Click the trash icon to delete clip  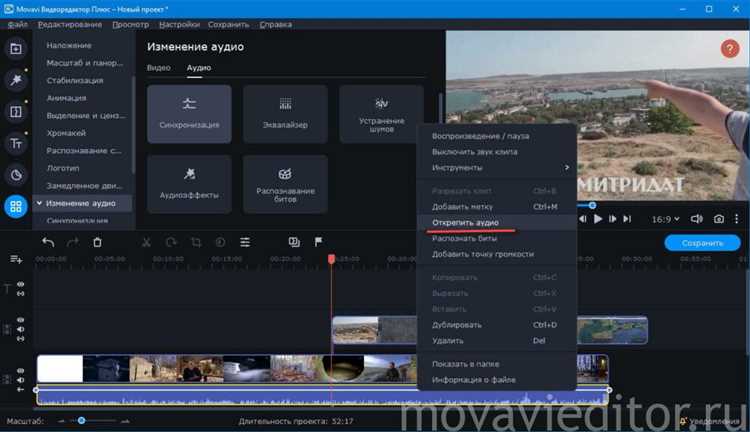tap(97, 242)
